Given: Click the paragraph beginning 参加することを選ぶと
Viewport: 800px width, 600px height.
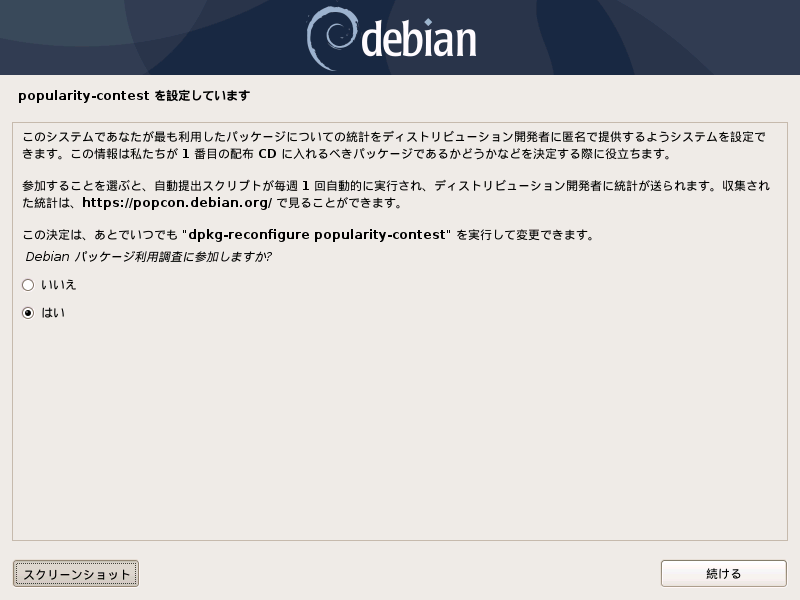Looking at the screenshot, I should 396,194.
